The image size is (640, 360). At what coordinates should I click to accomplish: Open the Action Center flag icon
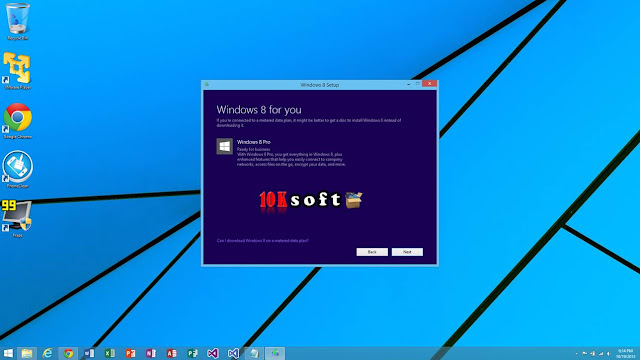584,354
